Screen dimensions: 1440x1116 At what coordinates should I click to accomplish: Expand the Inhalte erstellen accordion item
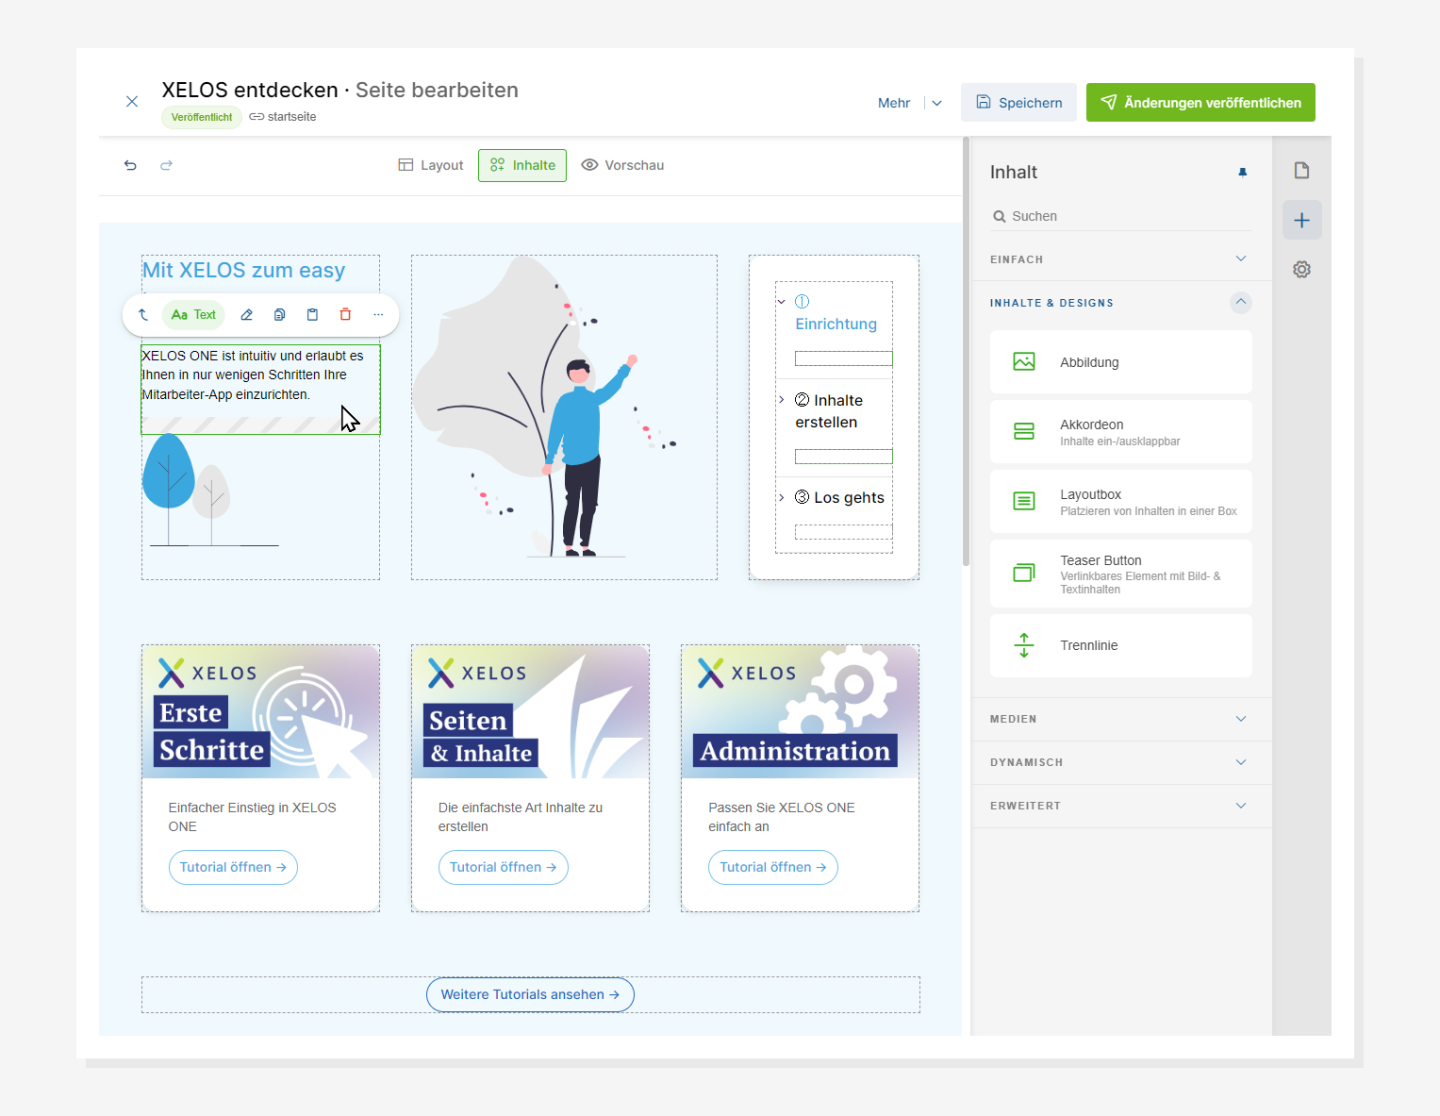[781, 399]
